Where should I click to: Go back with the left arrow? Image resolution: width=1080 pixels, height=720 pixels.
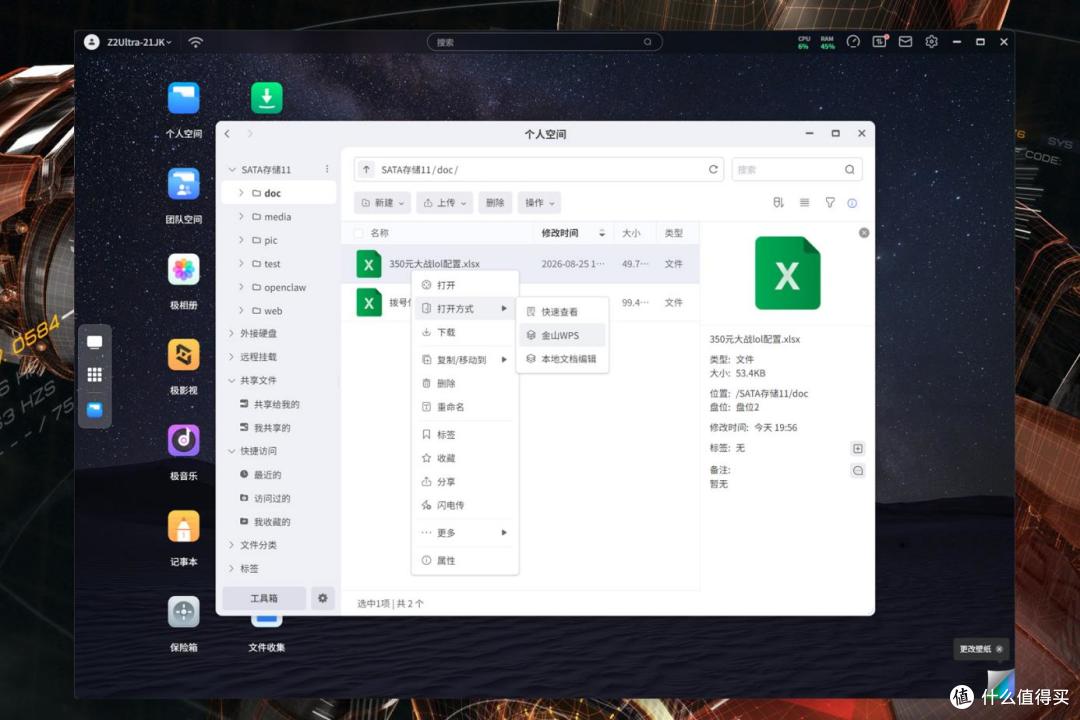227,134
